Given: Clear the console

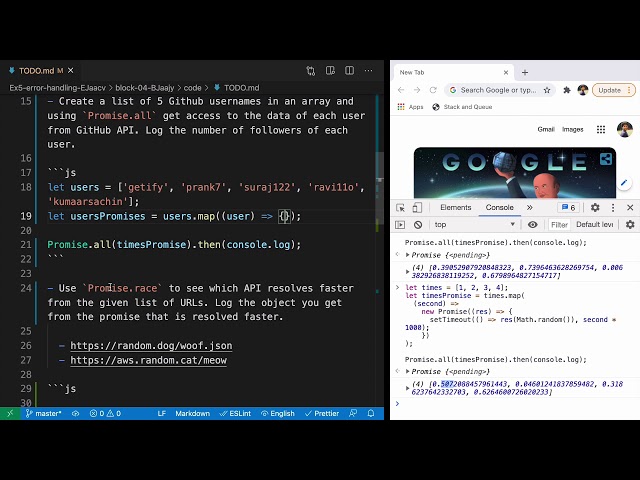Looking at the screenshot, I should click(418, 224).
